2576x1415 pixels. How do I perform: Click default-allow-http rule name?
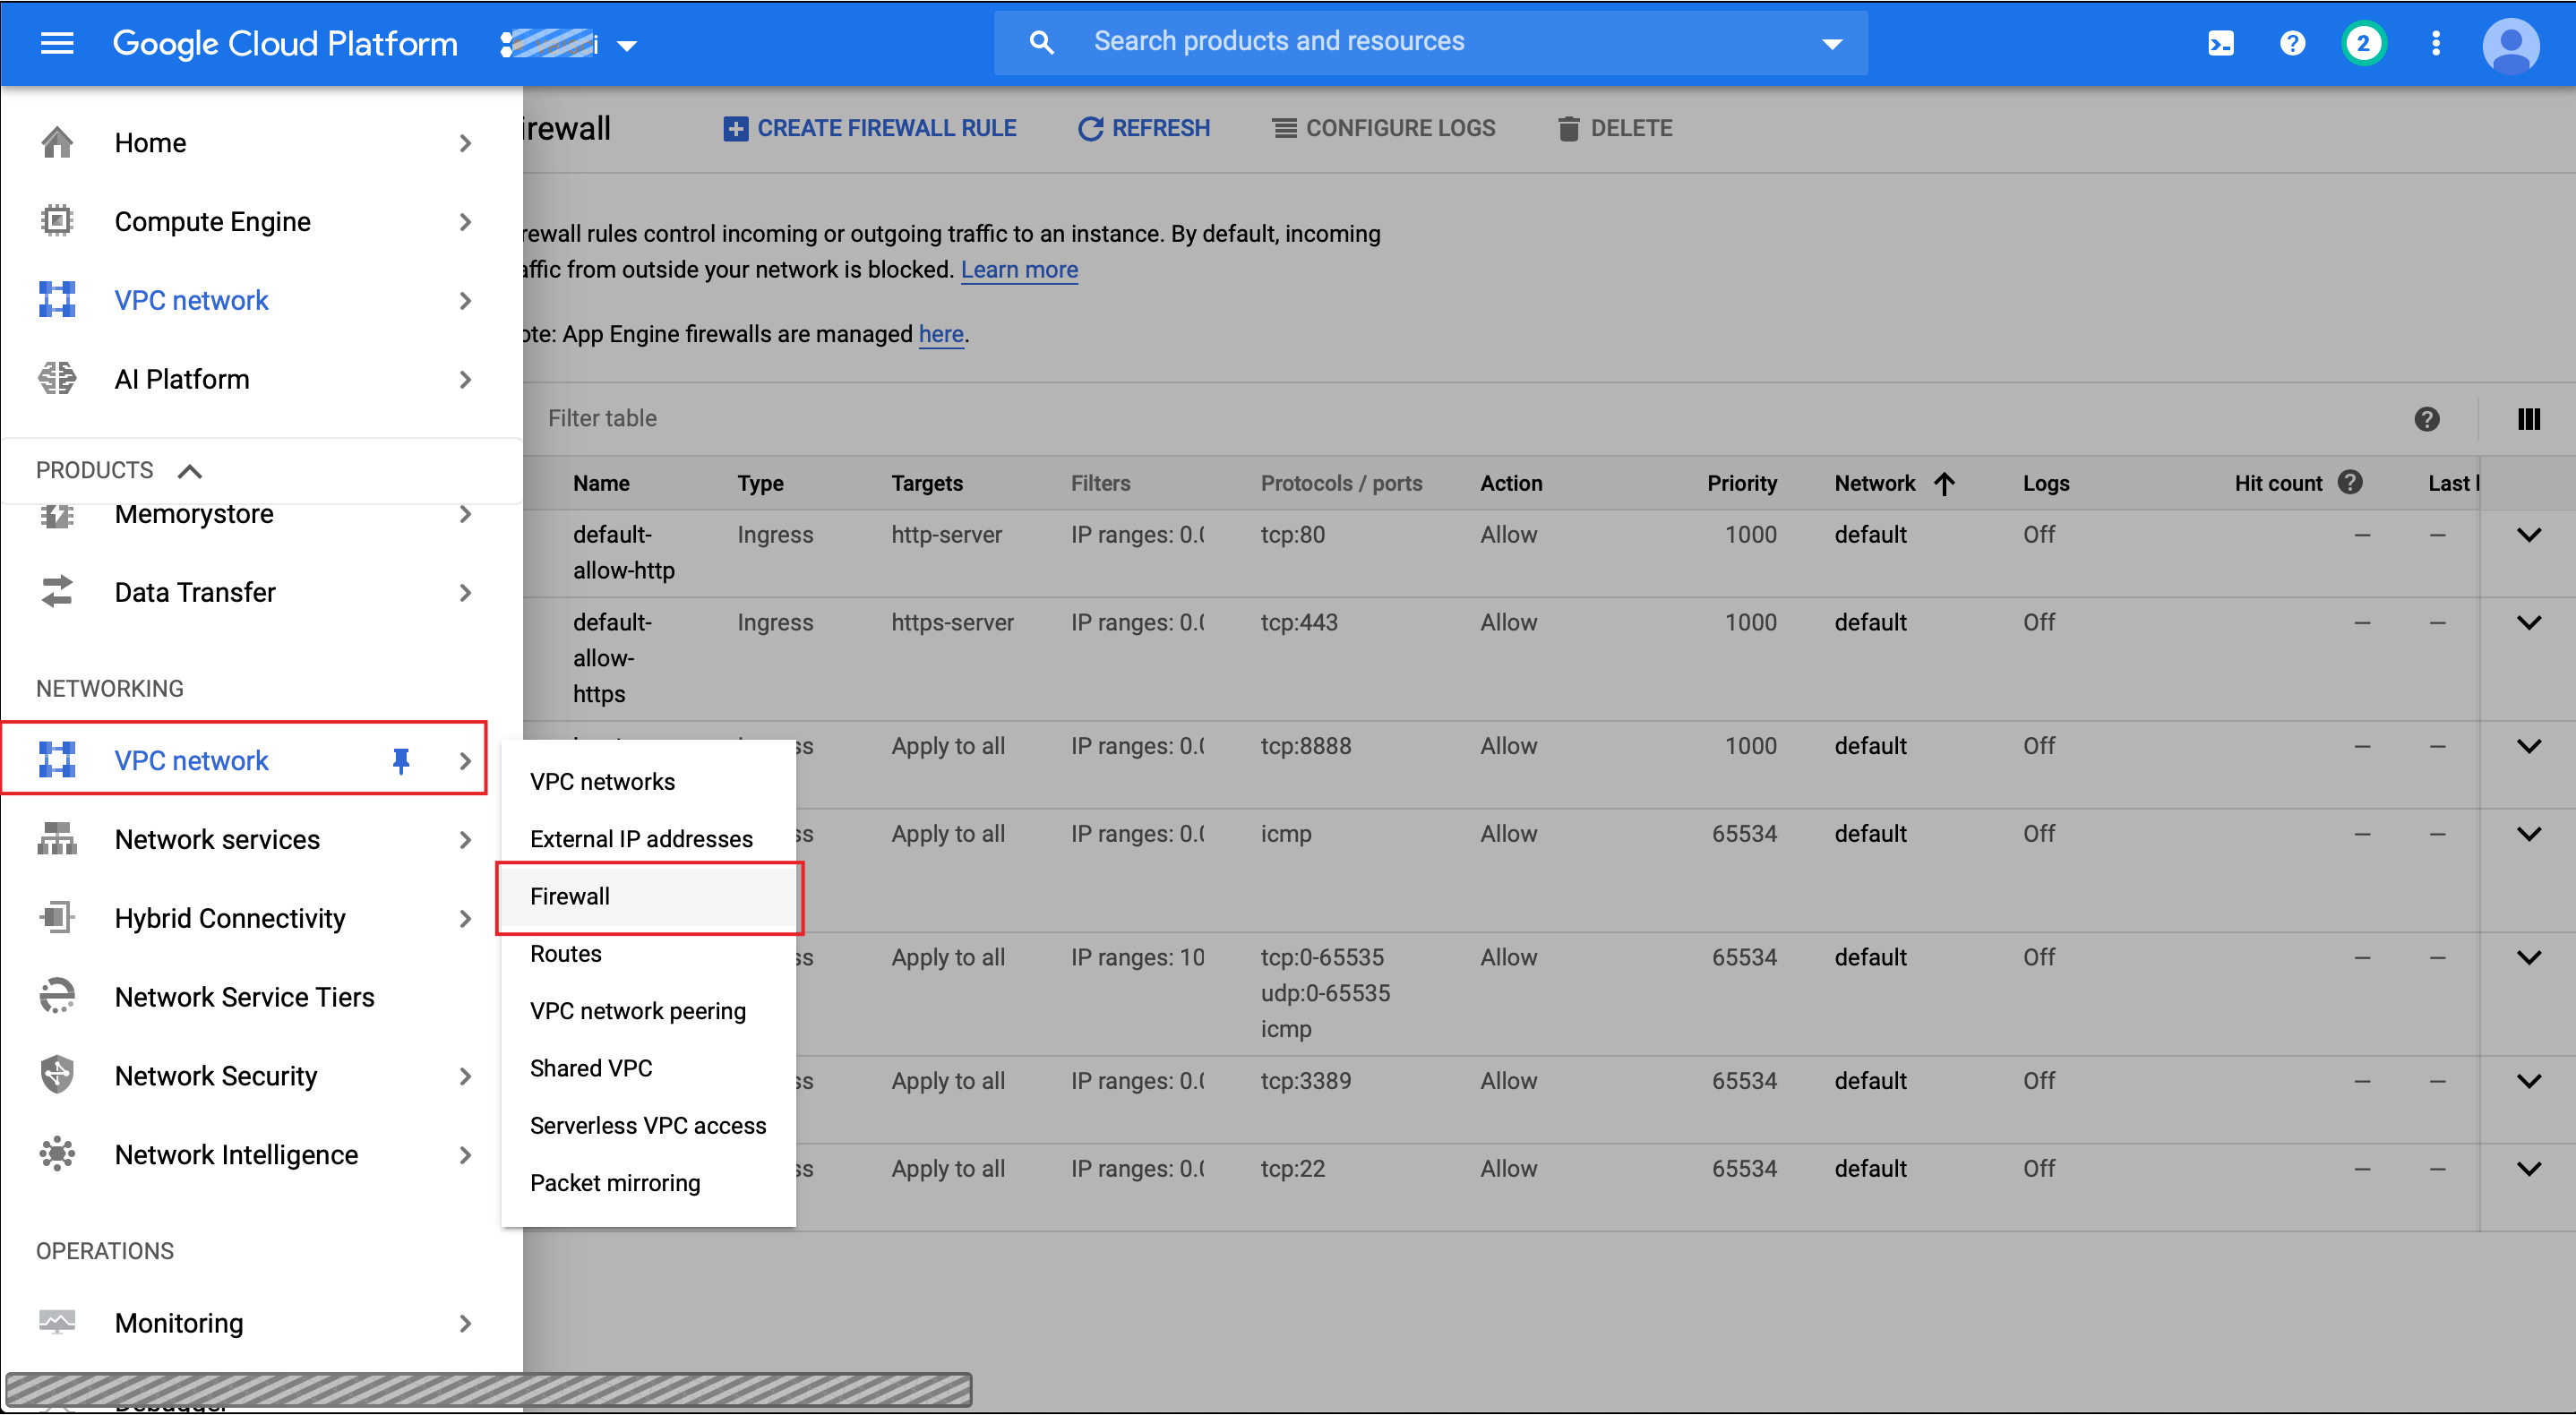(624, 552)
